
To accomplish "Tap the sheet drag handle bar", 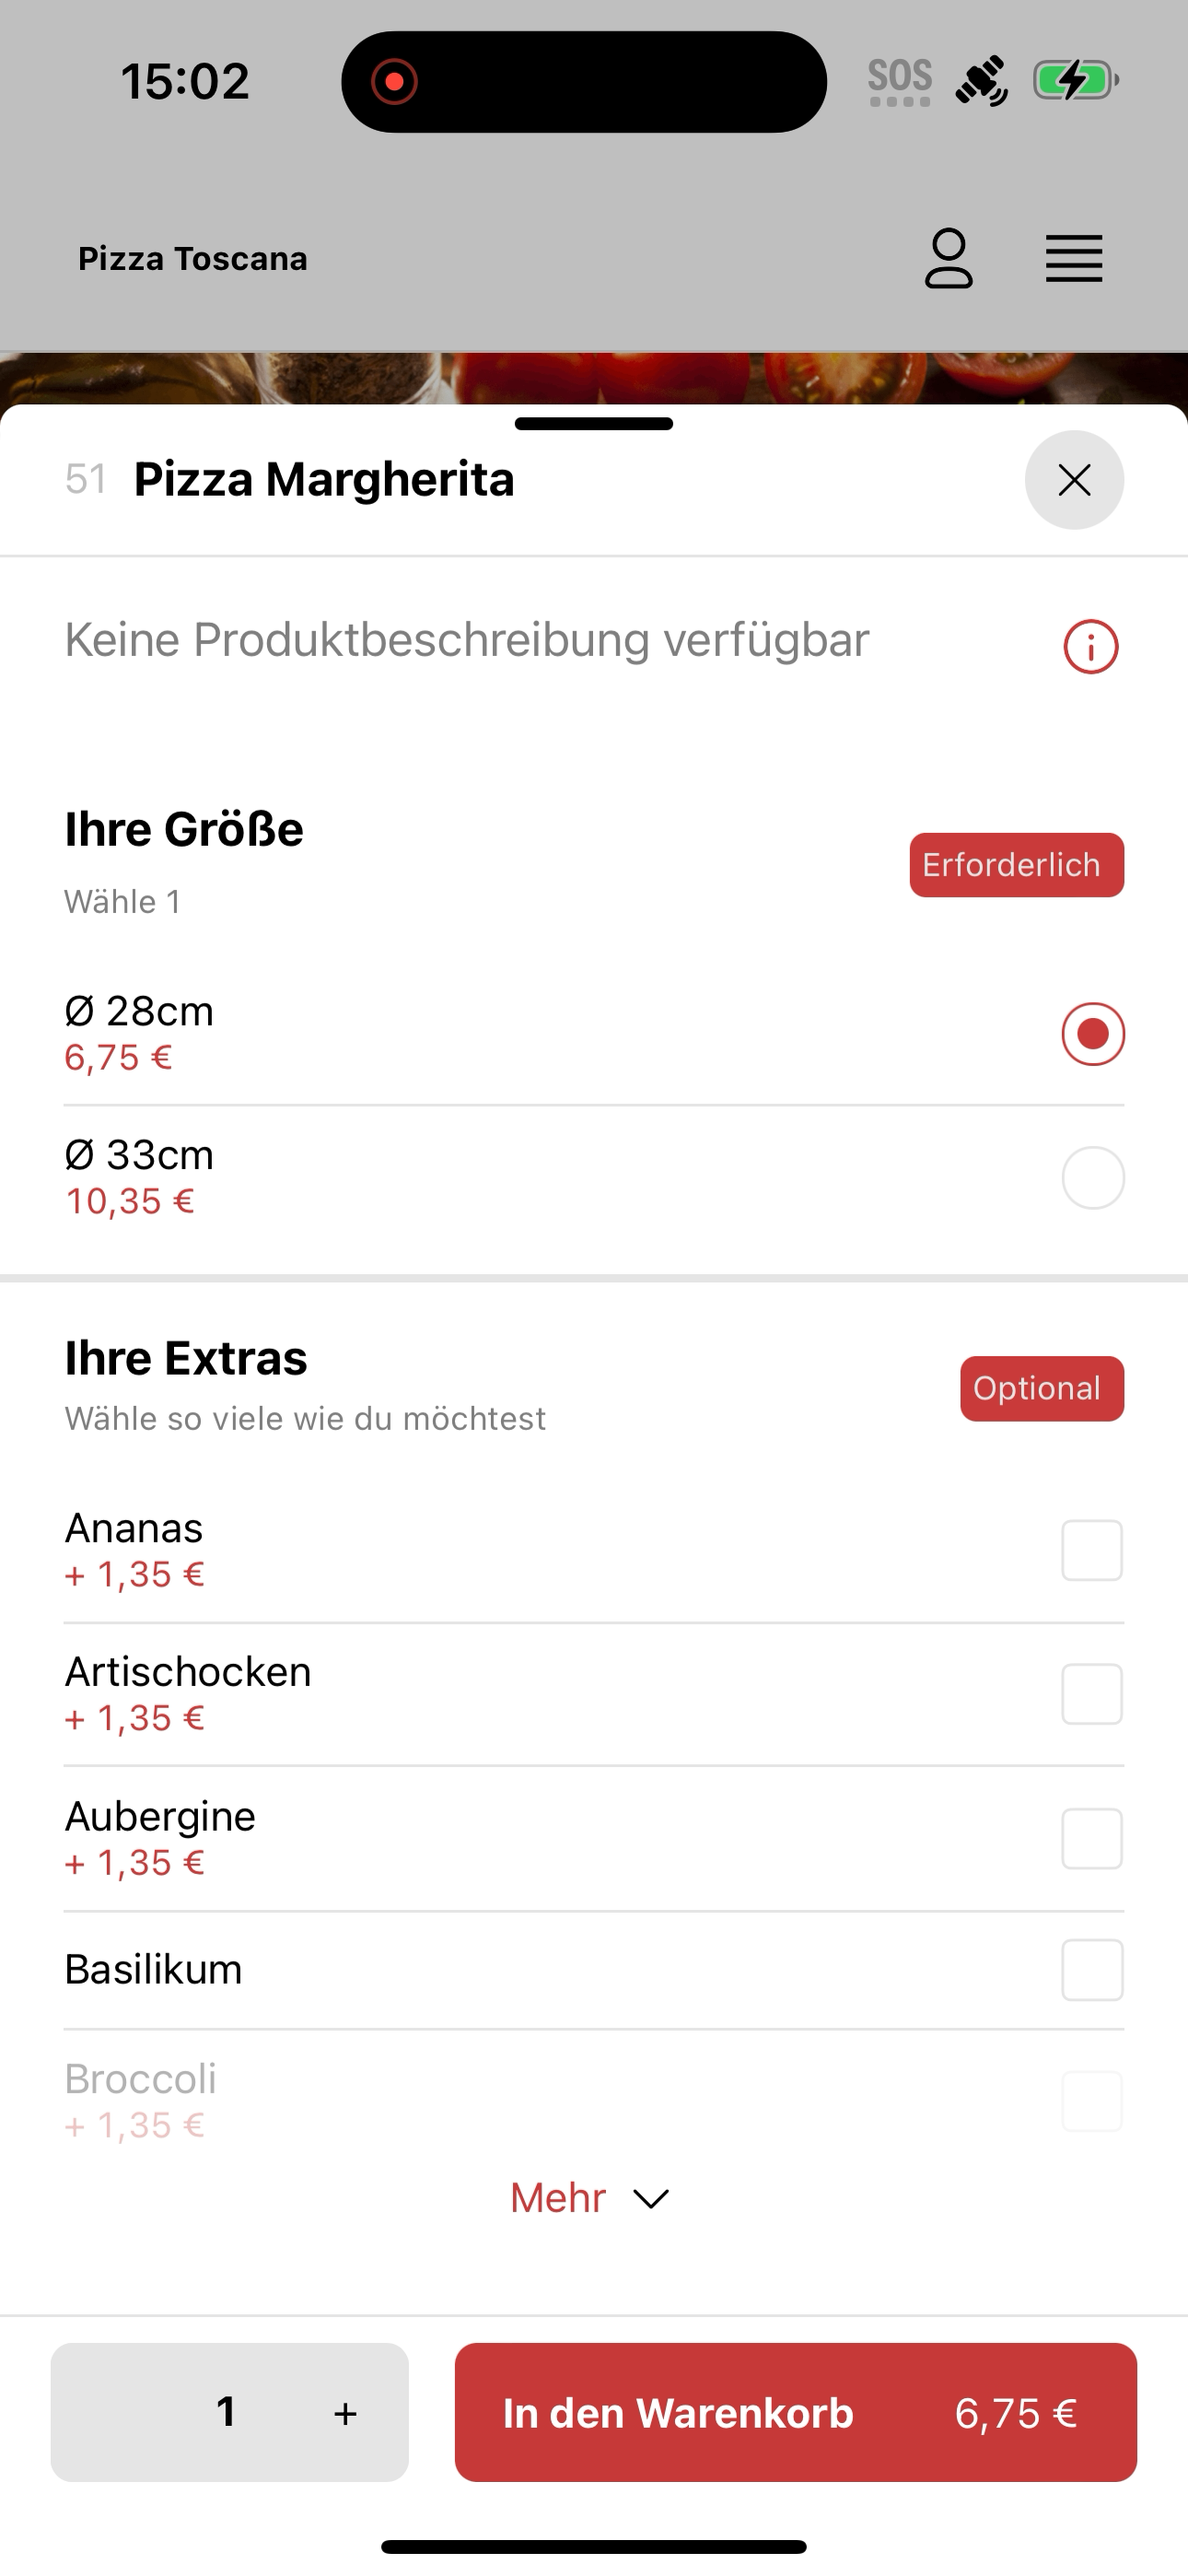I will [594, 424].
